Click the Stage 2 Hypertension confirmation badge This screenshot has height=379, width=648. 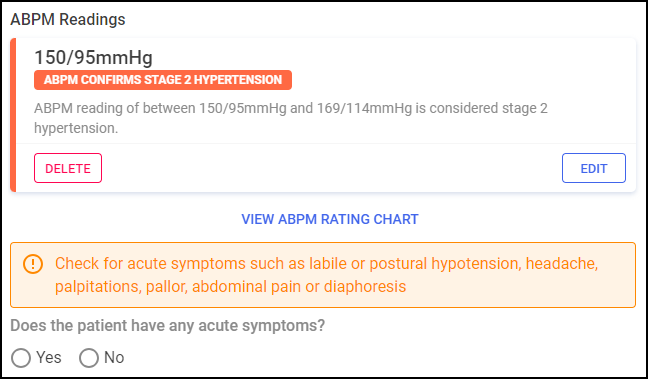point(163,80)
